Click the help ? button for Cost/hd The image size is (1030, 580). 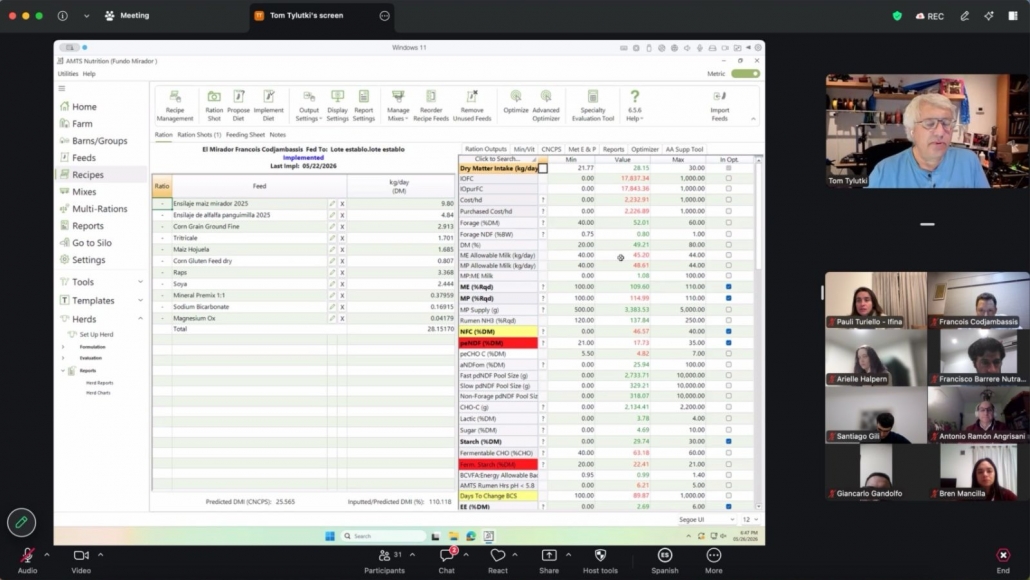click(x=543, y=200)
